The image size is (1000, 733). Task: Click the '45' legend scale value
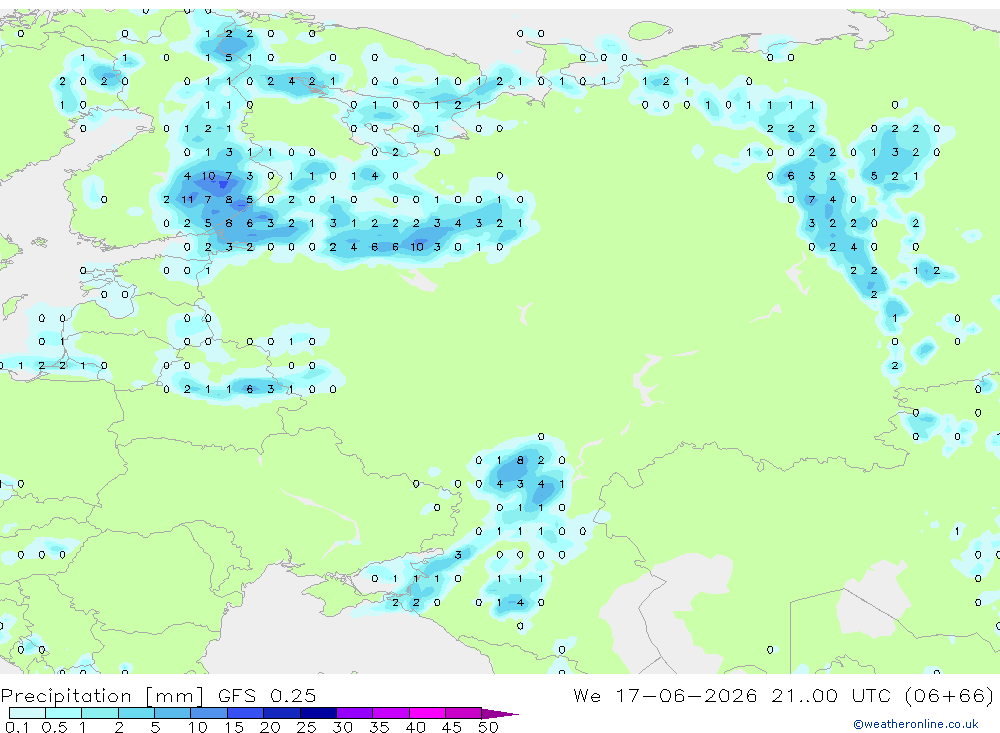452,727
